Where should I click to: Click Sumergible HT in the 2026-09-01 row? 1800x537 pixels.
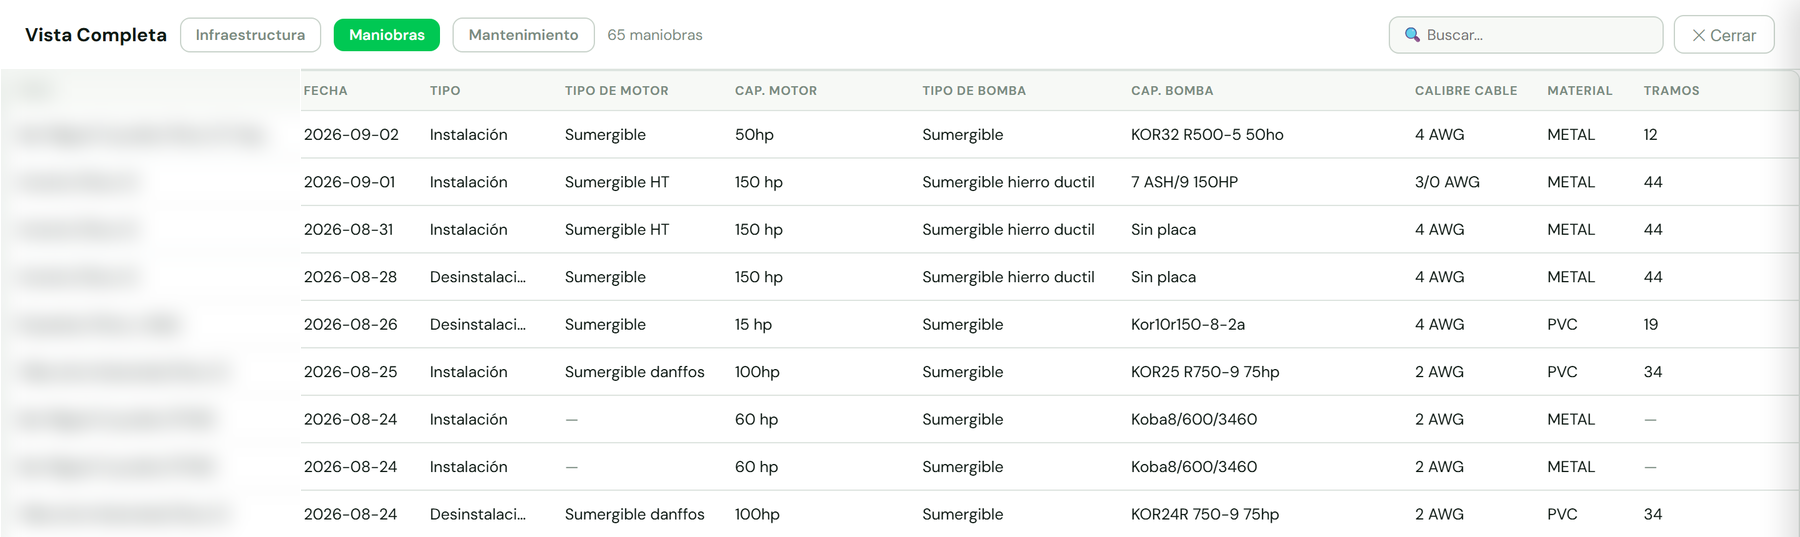tap(617, 182)
